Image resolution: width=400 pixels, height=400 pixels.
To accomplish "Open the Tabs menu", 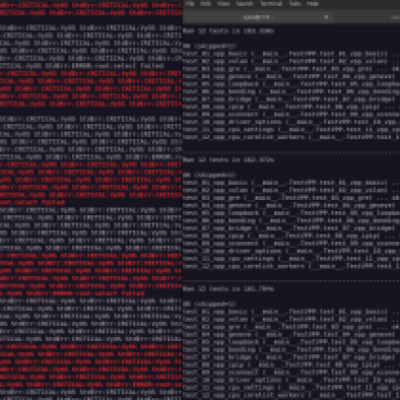I will [295, 4].
